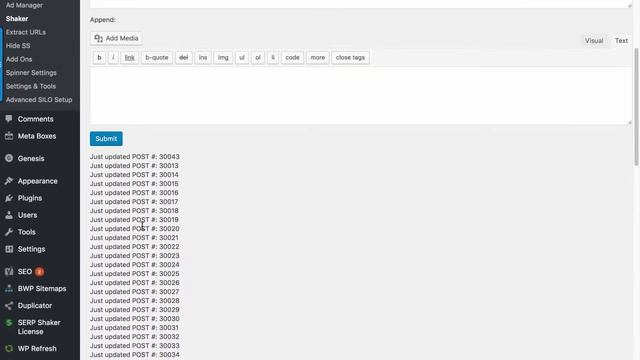
Task: Click log line POST #: 30043
Action: (x=135, y=157)
